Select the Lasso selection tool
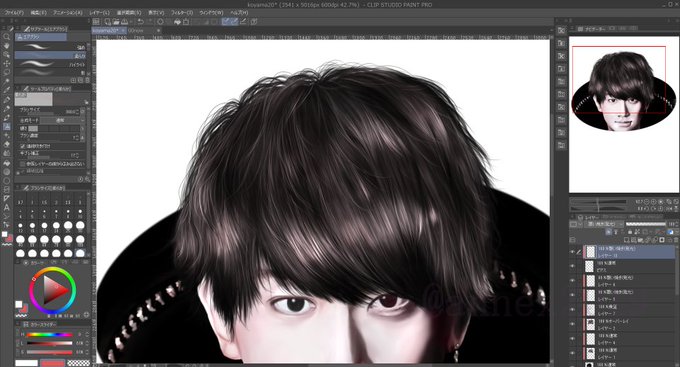Image resolution: width=680 pixels, height=367 pixels. point(7,72)
